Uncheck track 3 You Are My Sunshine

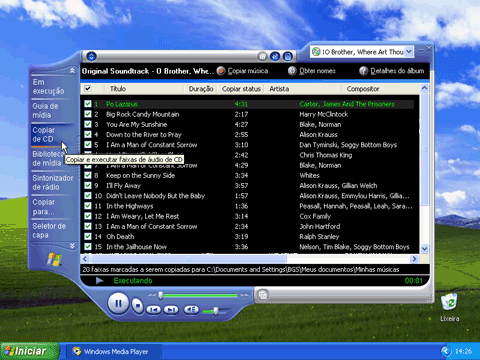tap(88, 124)
